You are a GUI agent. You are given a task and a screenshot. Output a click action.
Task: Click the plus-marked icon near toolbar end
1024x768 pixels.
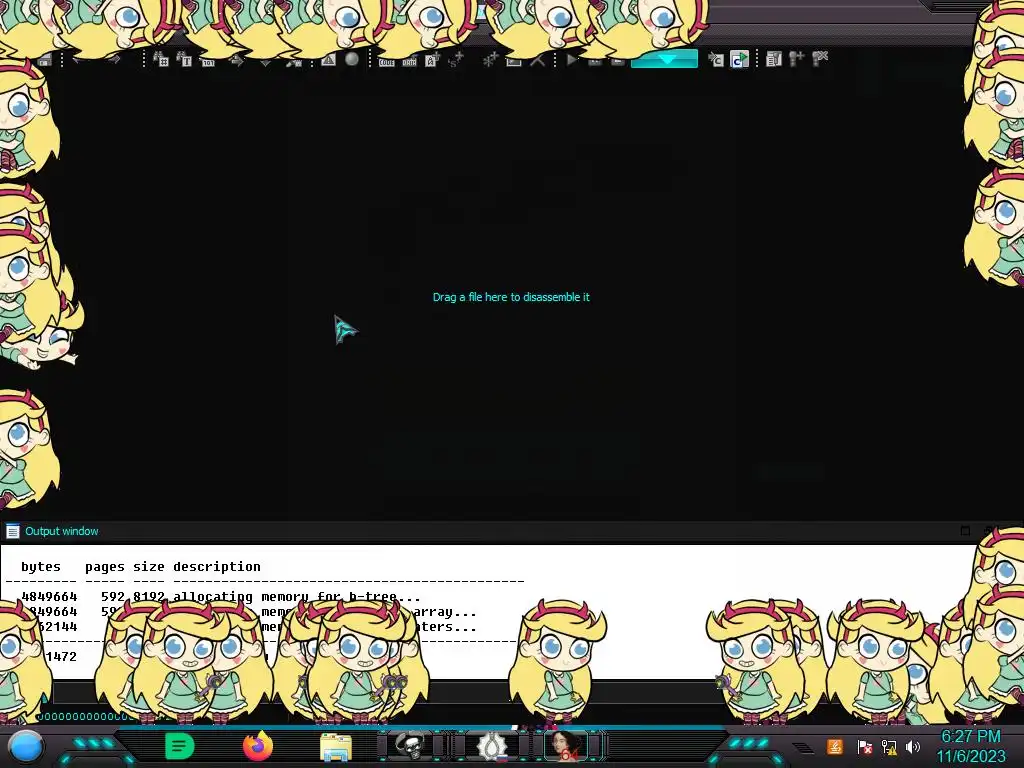click(x=796, y=58)
